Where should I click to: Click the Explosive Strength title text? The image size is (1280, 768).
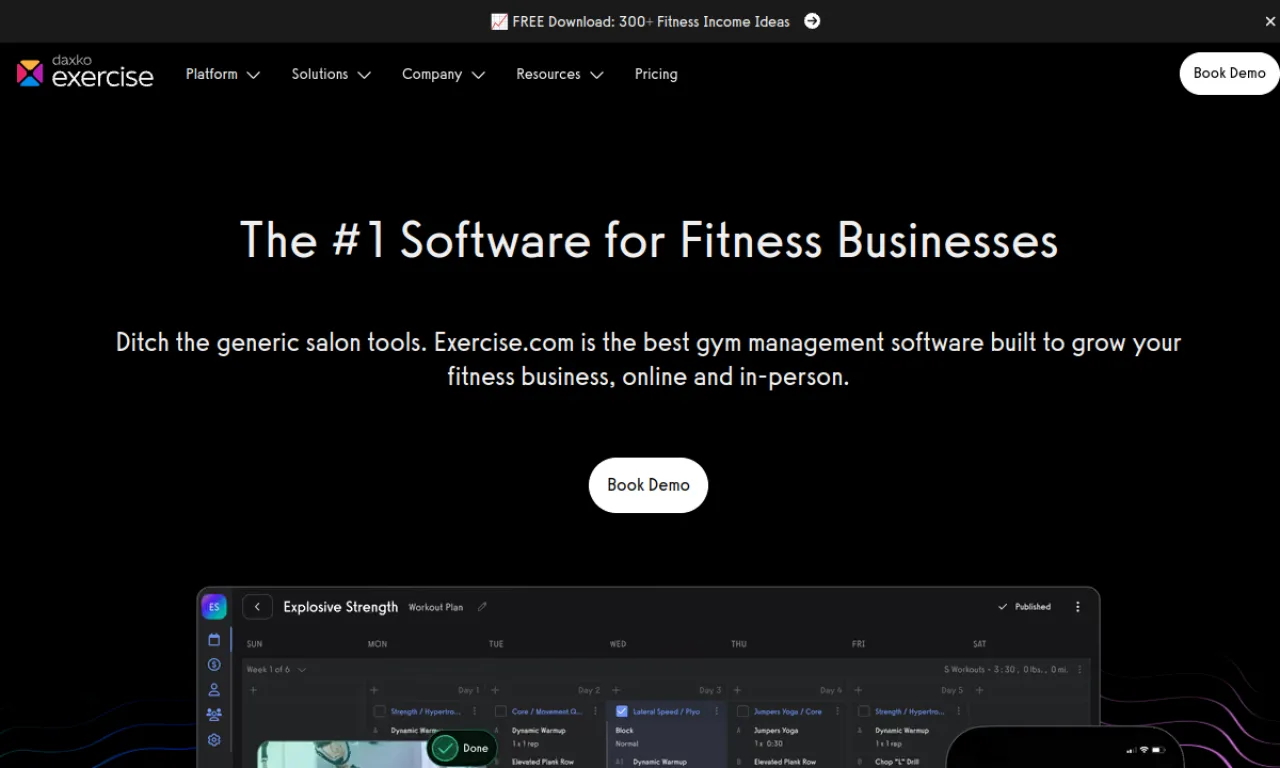[x=340, y=607]
